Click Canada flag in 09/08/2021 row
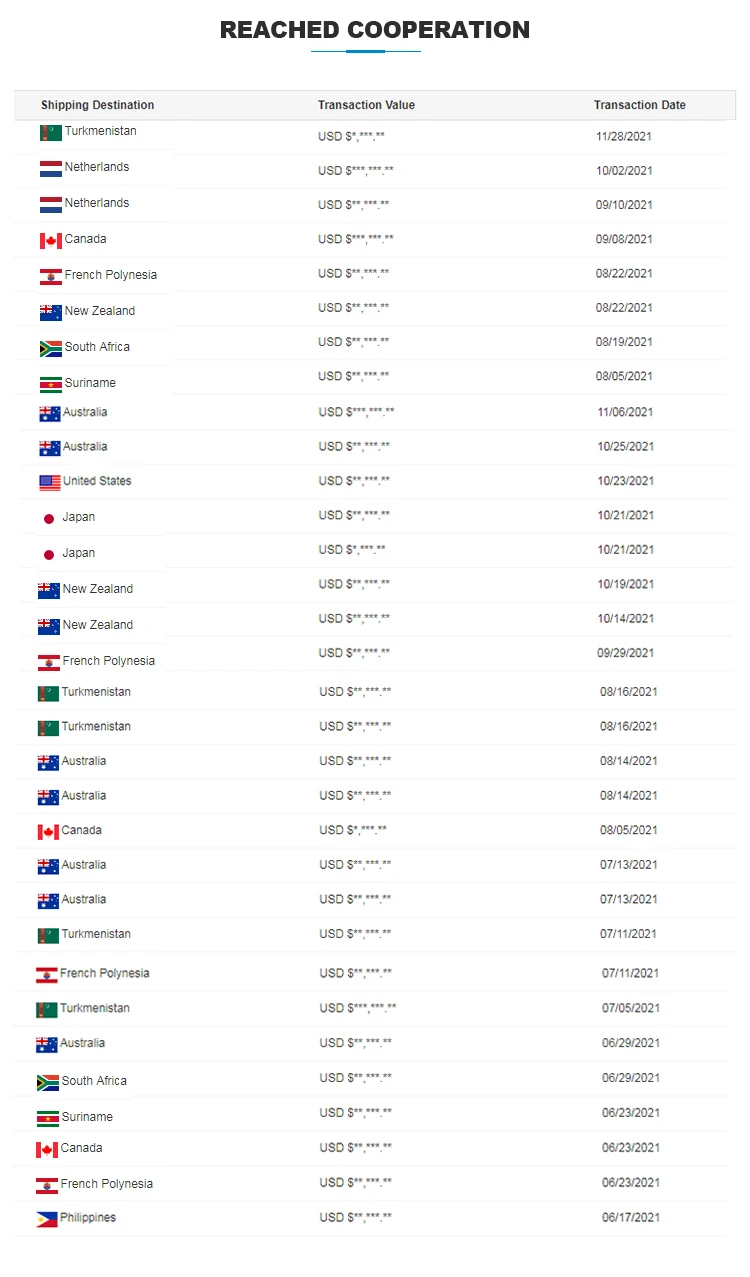Screen dimensions: 750x1277 tap(51, 241)
